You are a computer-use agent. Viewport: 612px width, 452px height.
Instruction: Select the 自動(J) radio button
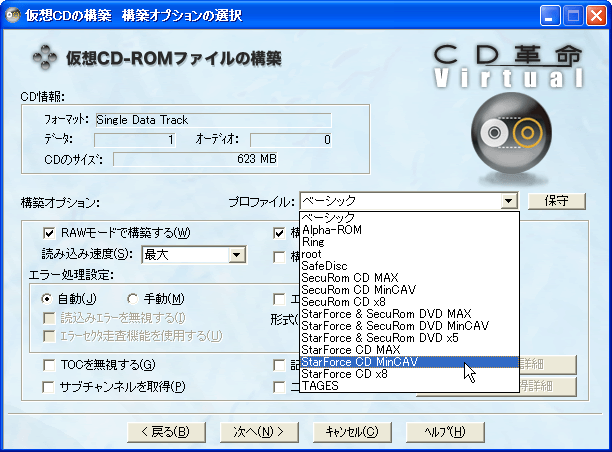[x=47, y=299]
